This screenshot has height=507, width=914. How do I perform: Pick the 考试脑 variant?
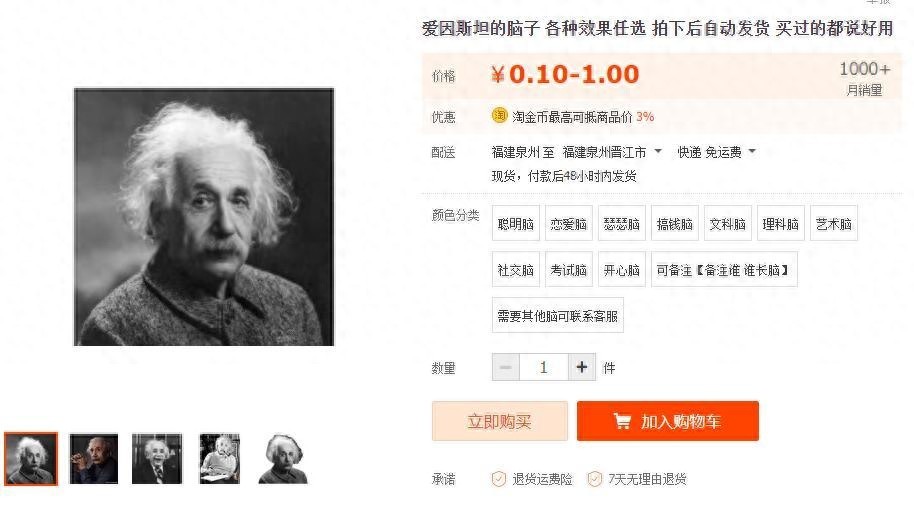(569, 269)
